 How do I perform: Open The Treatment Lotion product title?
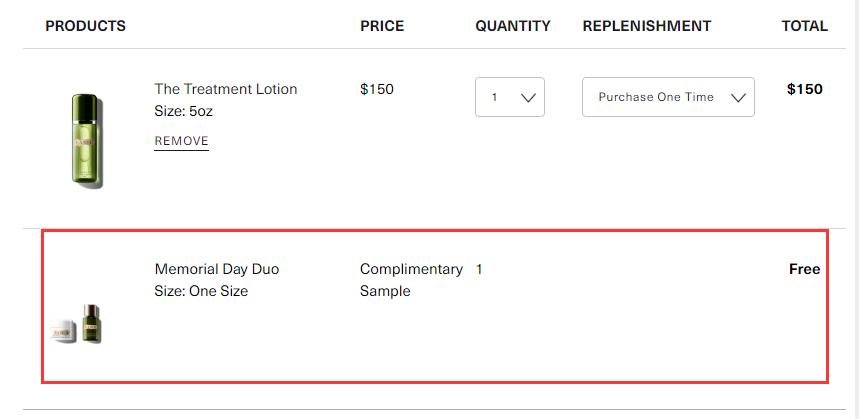226,89
